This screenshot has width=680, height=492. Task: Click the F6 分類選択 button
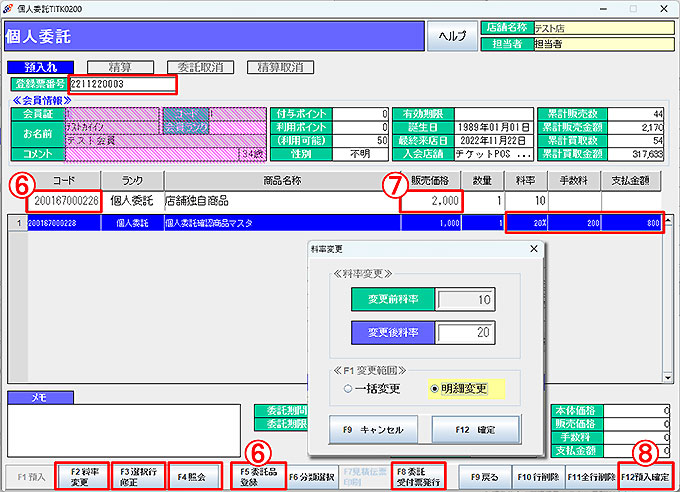point(312,477)
